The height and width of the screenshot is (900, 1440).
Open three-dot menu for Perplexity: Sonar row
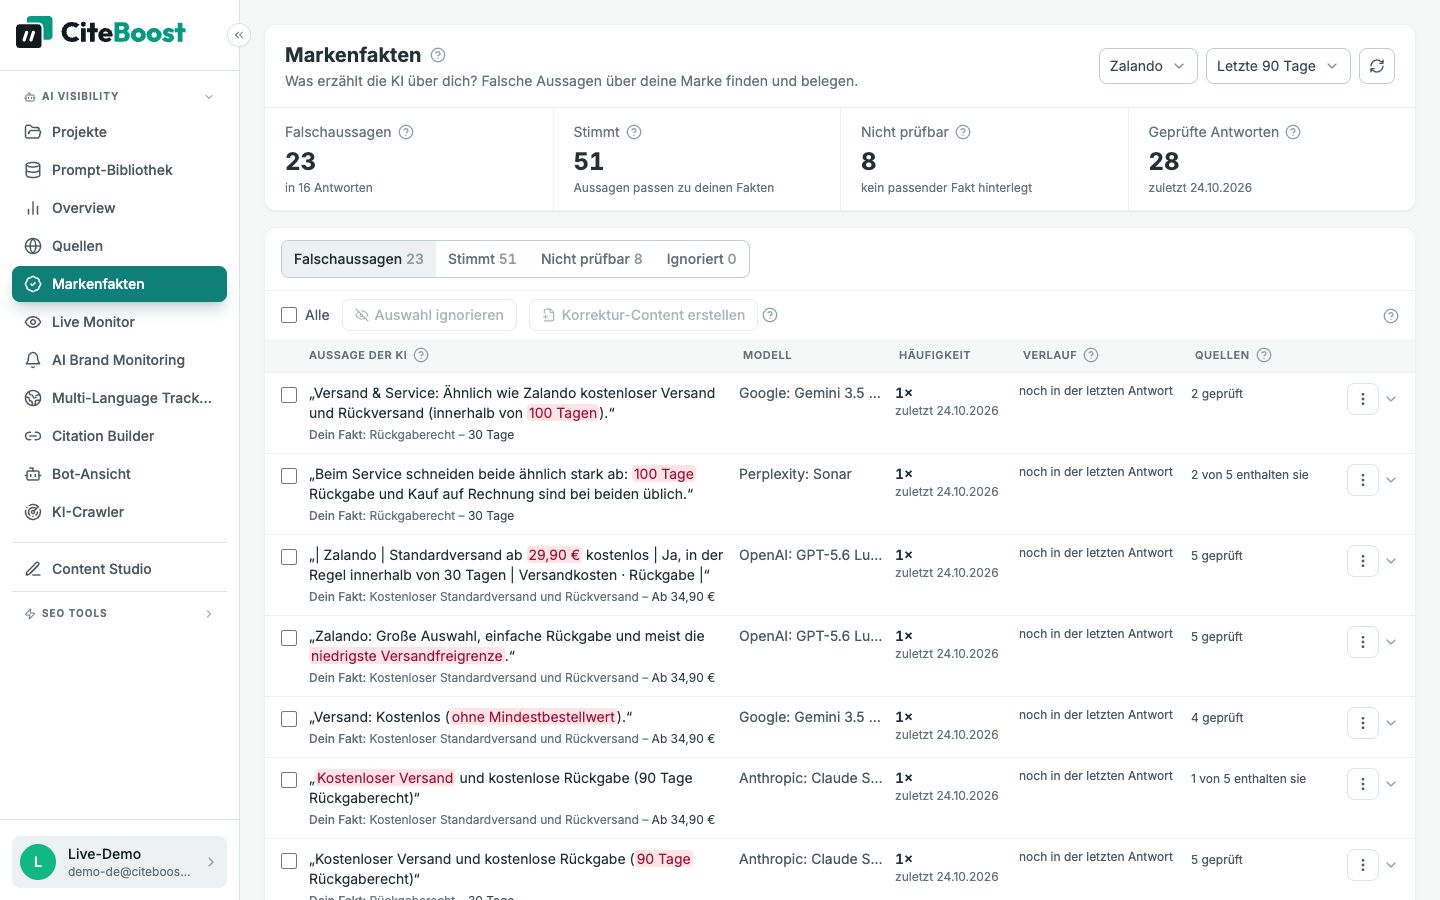coord(1363,480)
